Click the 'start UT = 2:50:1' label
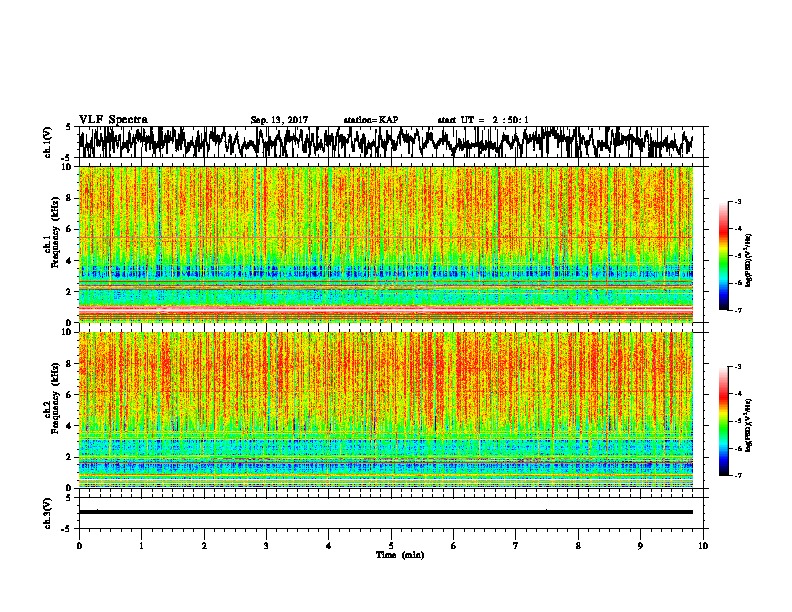 coord(483,120)
